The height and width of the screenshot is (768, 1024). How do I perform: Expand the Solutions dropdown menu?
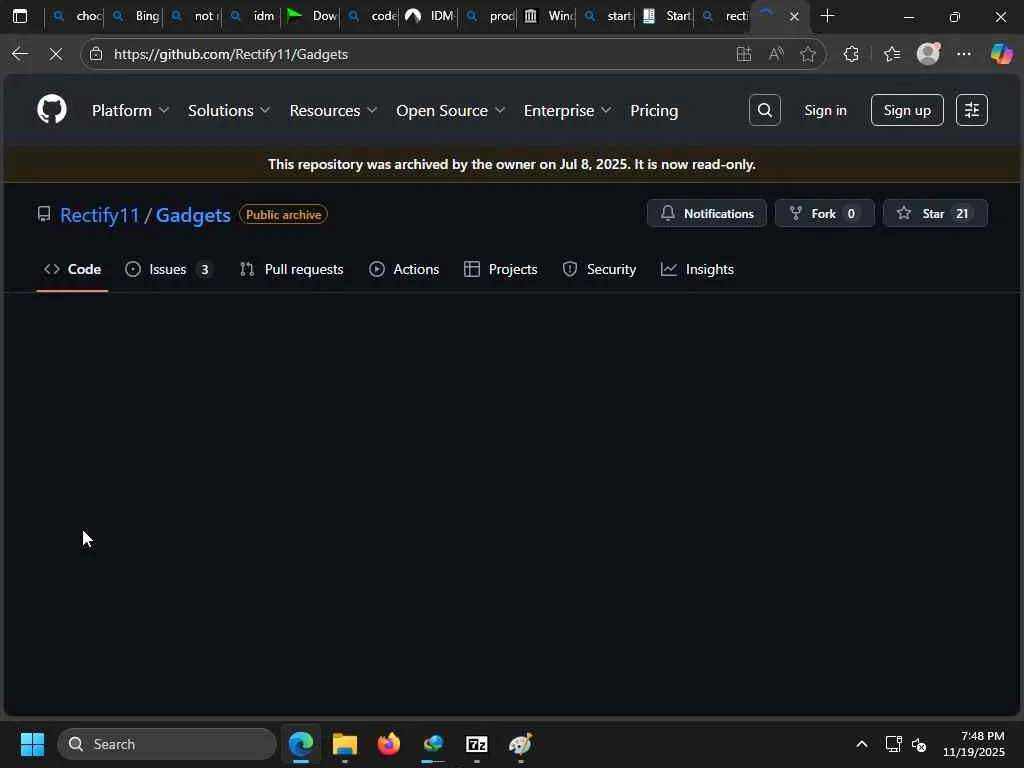(229, 110)
